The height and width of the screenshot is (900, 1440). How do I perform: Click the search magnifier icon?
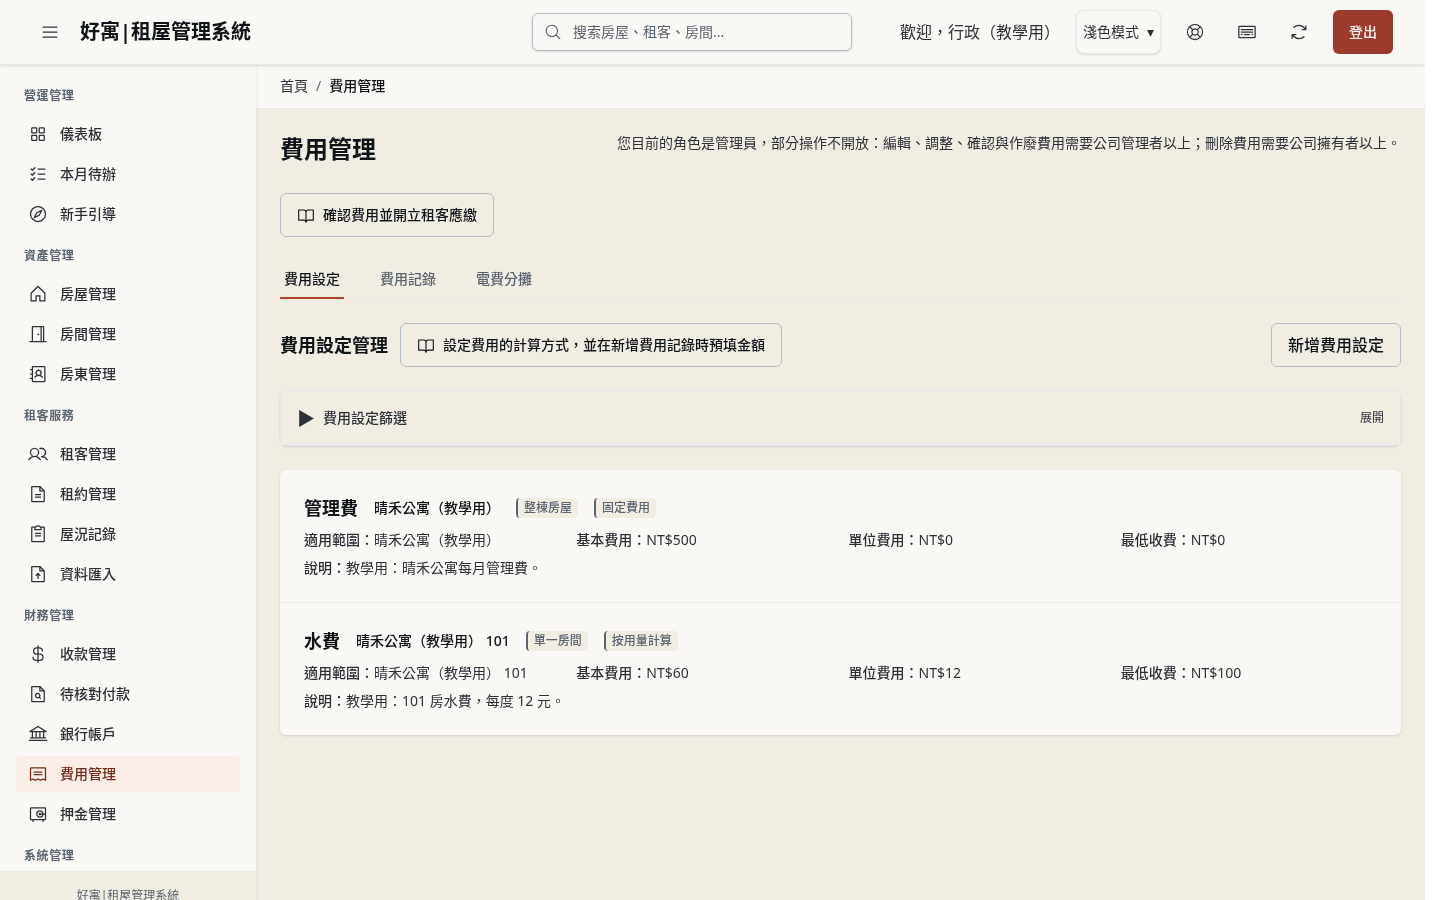[553, 32]
